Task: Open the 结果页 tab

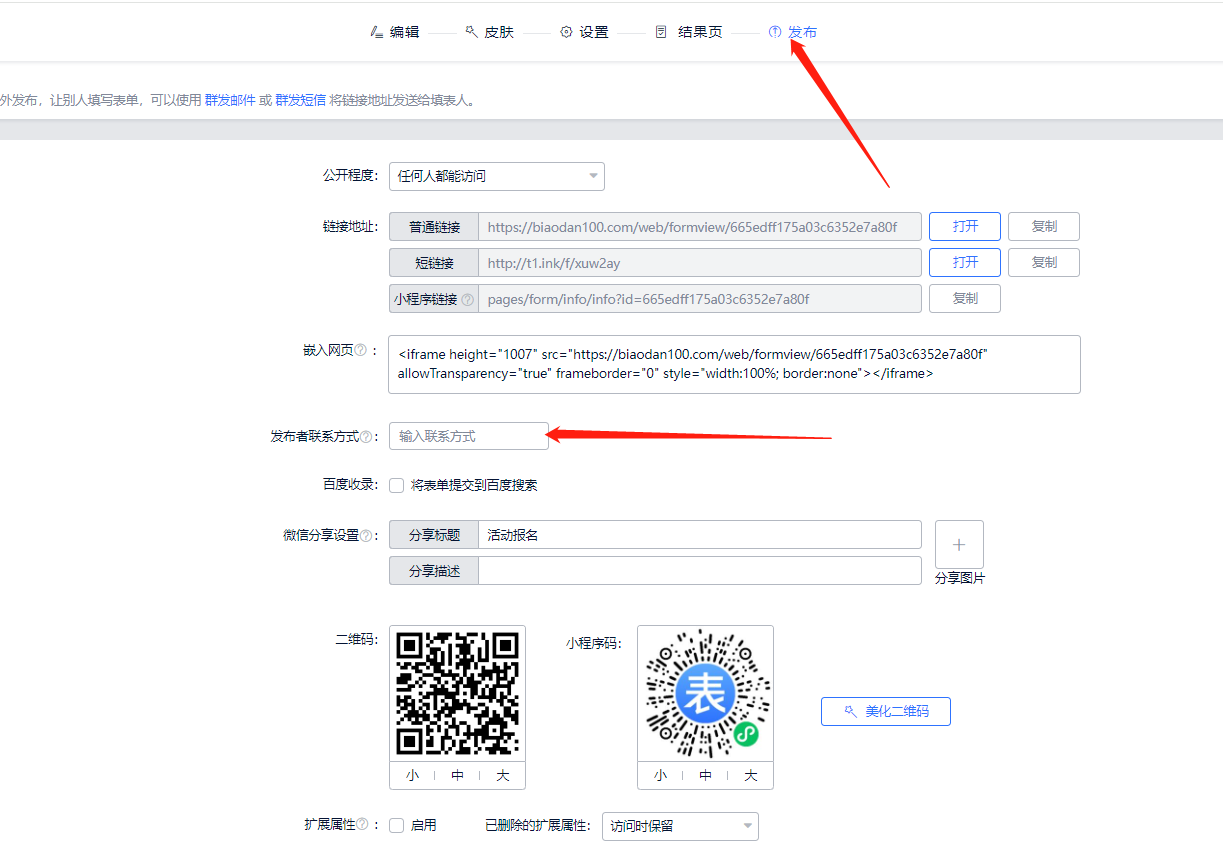Action: pyautogui.click(x=690, y=32)
